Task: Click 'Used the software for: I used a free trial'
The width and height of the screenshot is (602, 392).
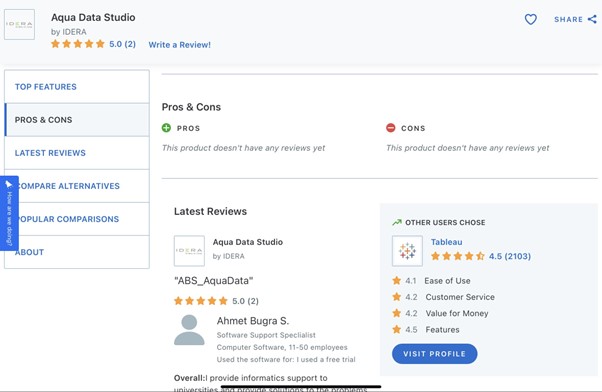Action: (x=286, y=360)
